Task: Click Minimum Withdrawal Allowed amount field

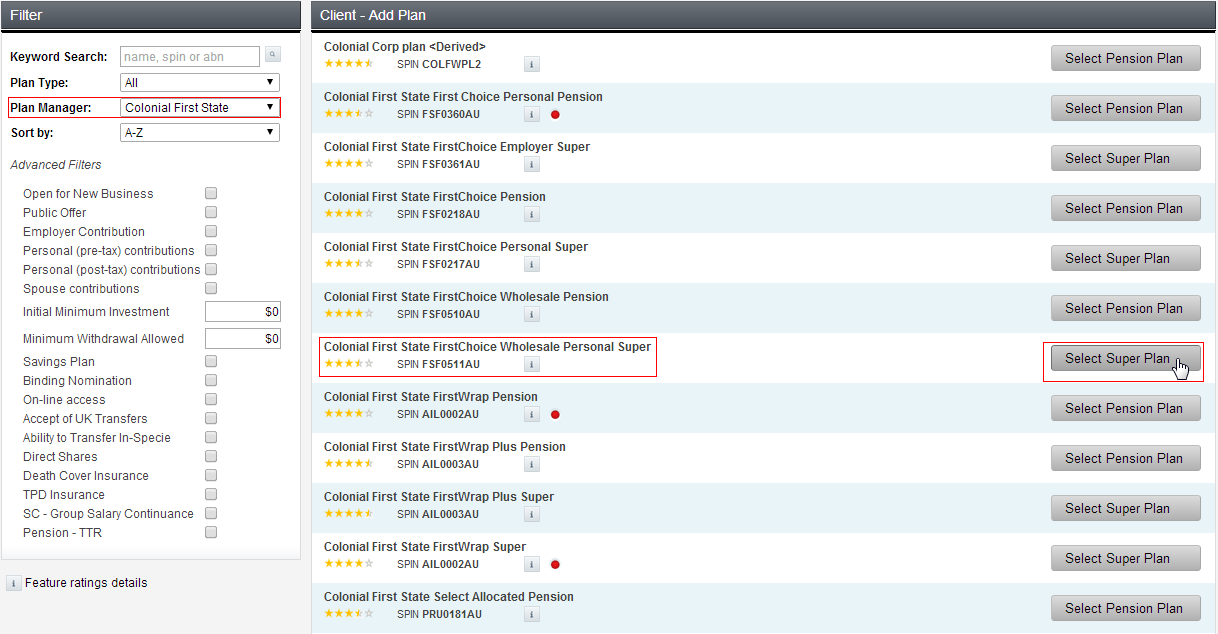Action: click(243, 338)
